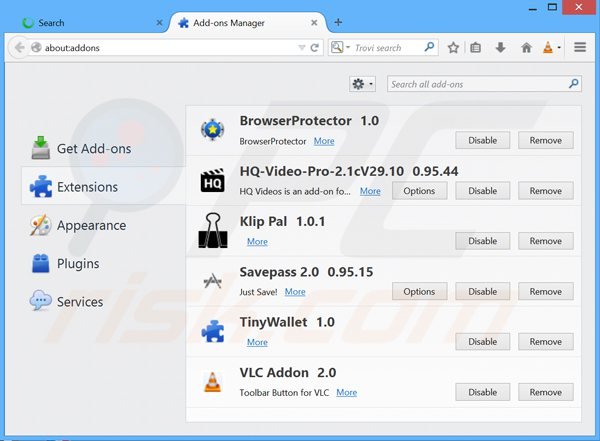
Task: Open the URL history dropdown arrow
Action: pos(302,48)
